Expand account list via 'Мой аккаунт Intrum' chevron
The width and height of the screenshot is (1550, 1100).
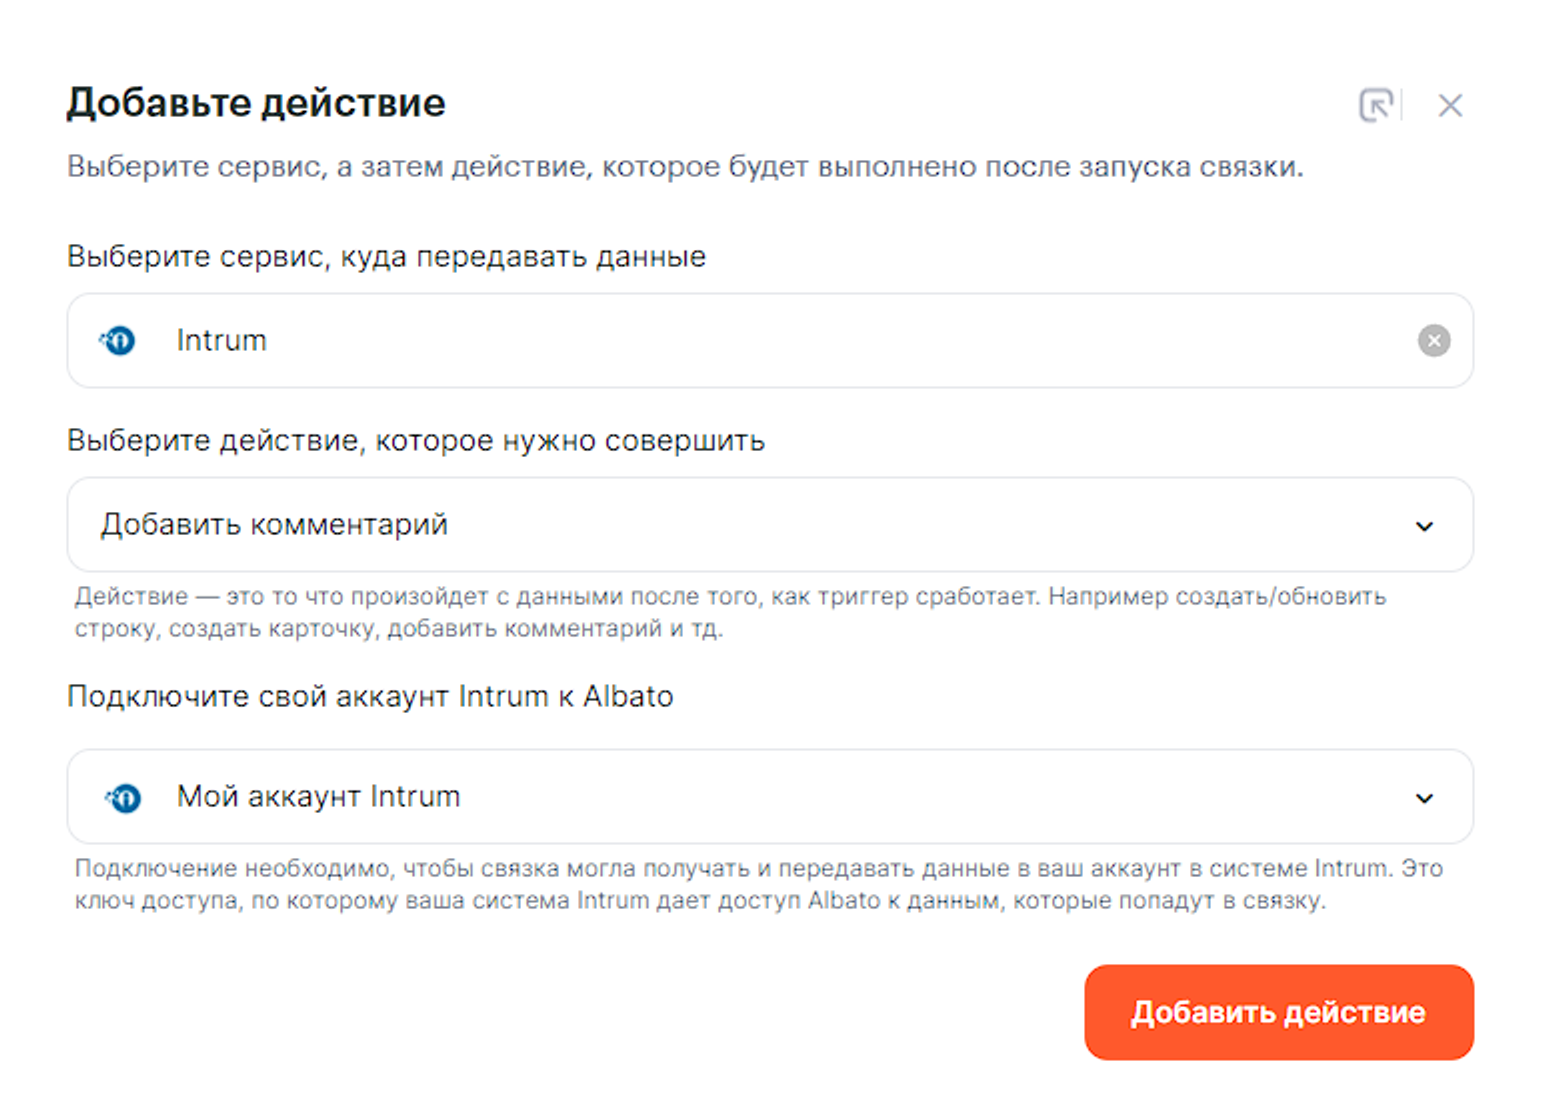click(x=1424, y=798)
